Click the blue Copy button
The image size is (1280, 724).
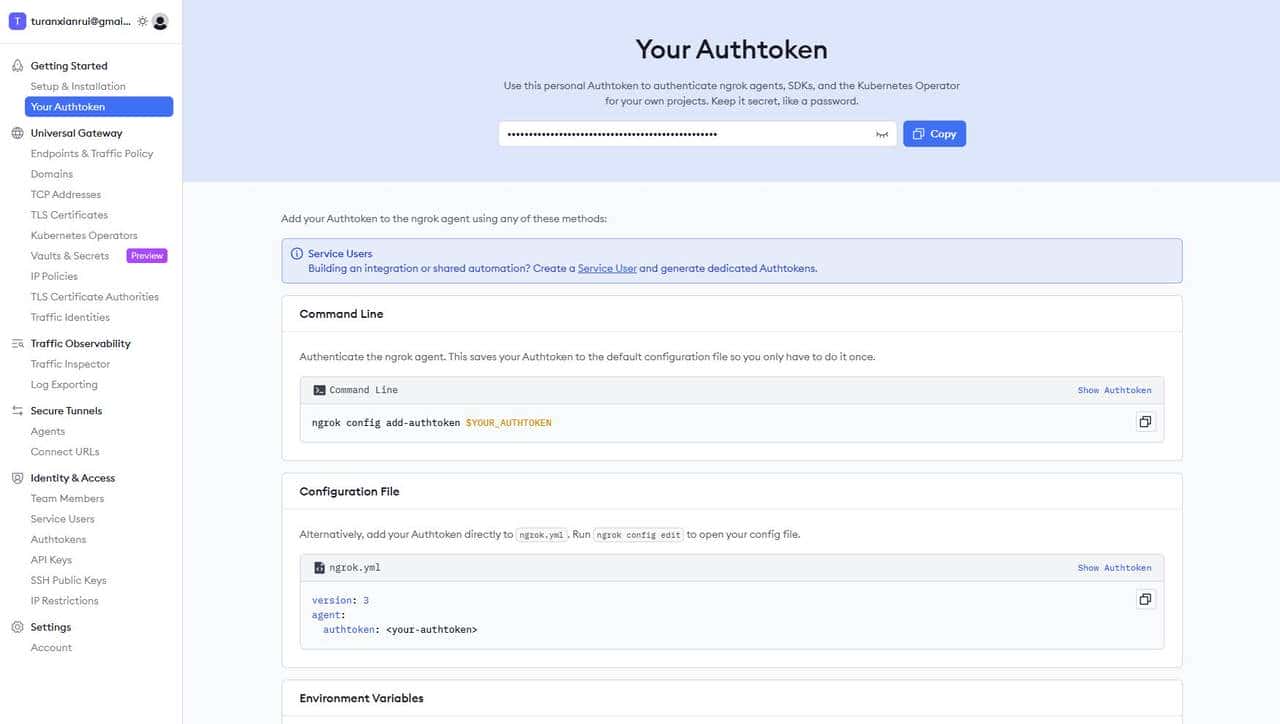(933, 133)
